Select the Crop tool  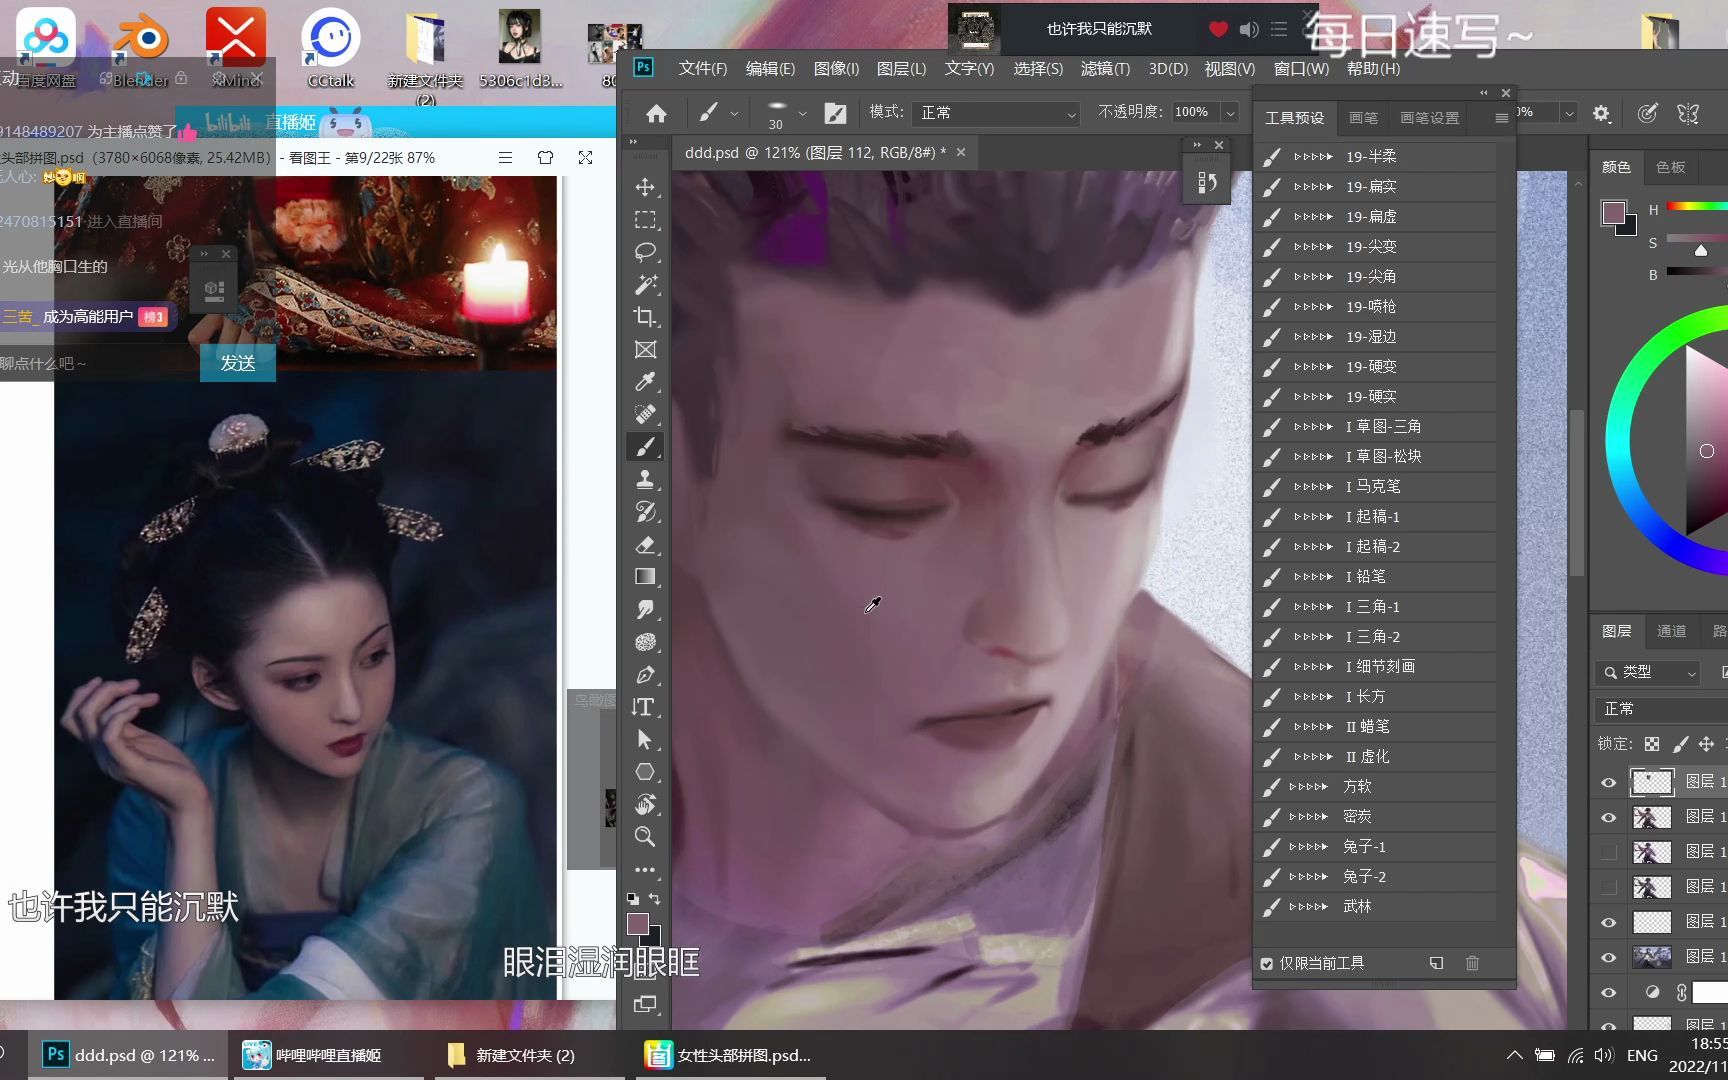click(645, 317)
